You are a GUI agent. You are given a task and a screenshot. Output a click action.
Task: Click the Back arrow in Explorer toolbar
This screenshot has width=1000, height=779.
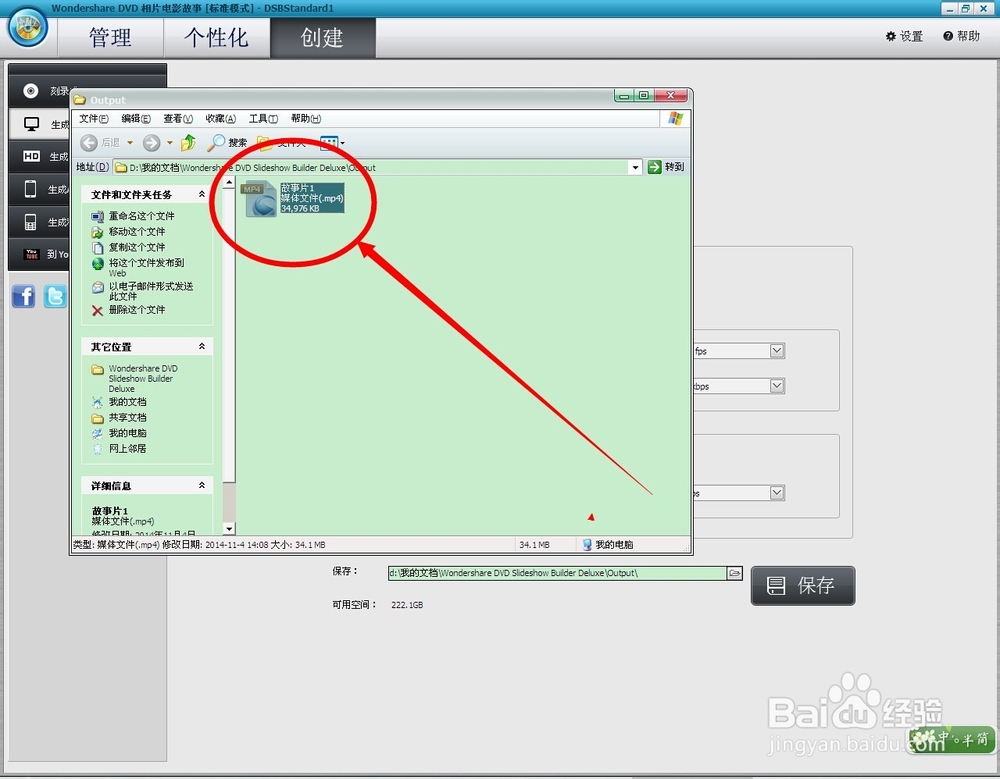(89, 143)
